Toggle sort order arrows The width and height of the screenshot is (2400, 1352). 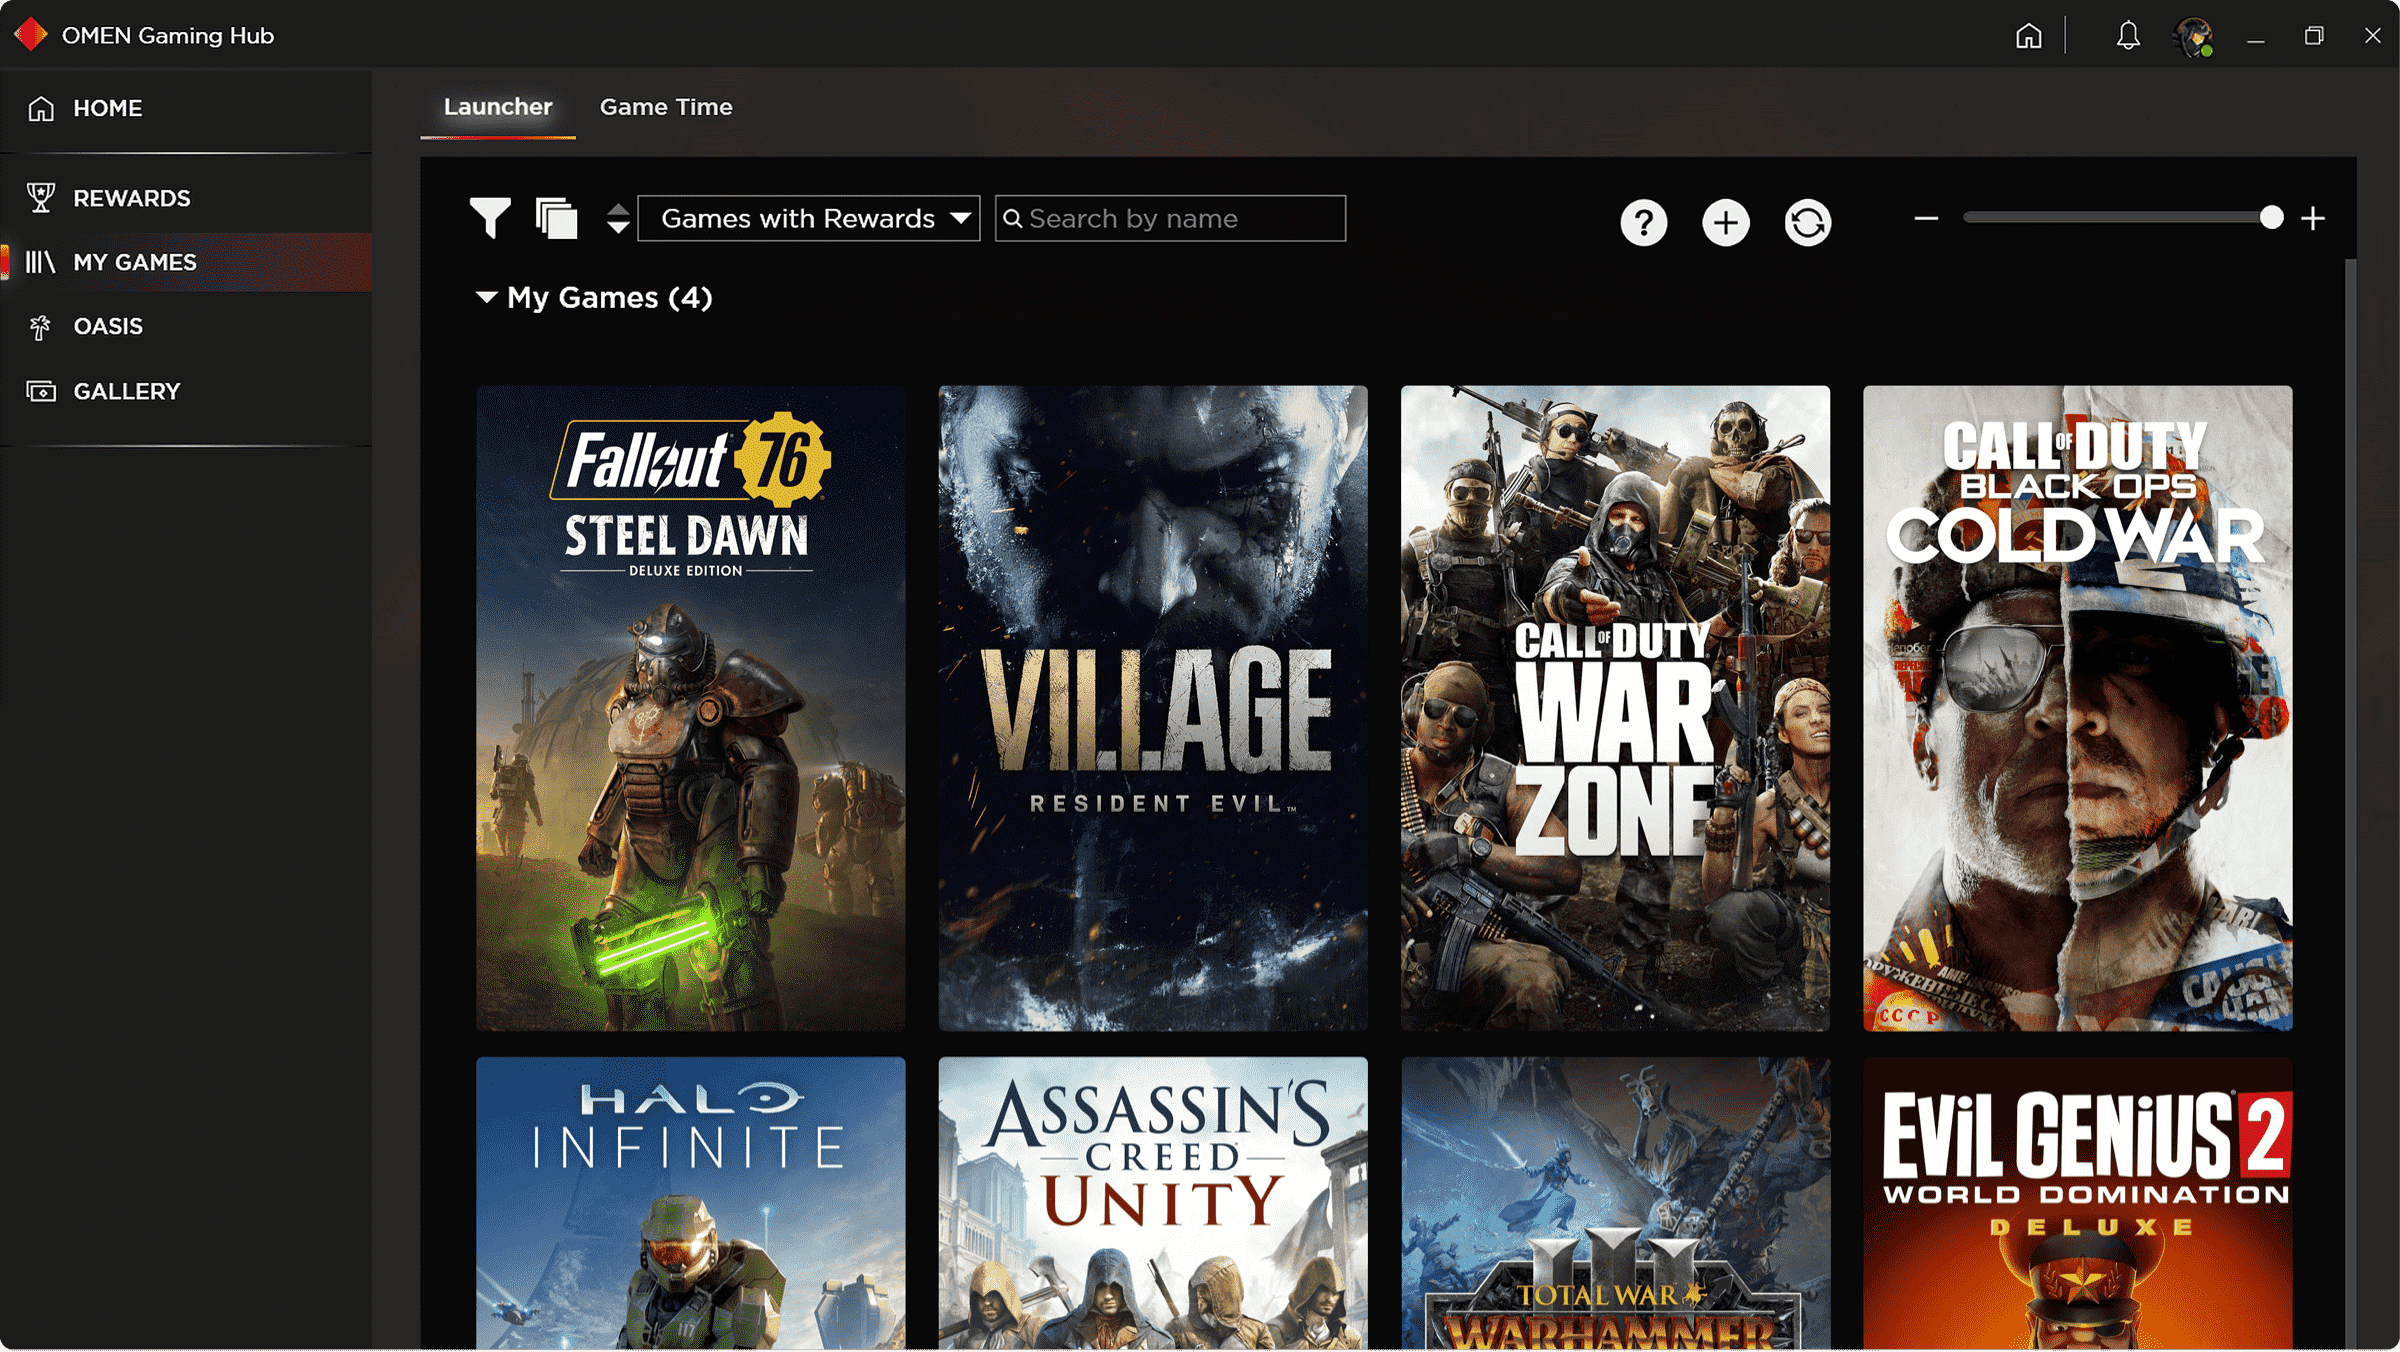point(618,218)
